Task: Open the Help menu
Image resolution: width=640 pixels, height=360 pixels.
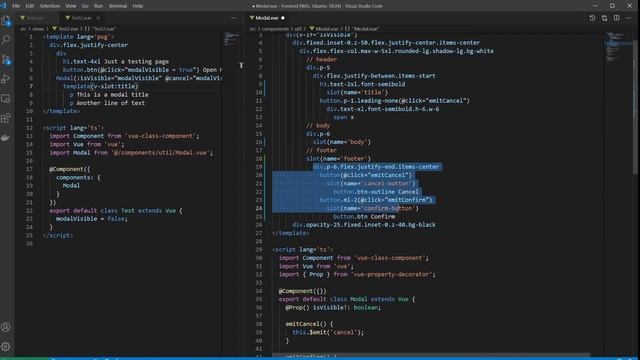Action: 138,6
